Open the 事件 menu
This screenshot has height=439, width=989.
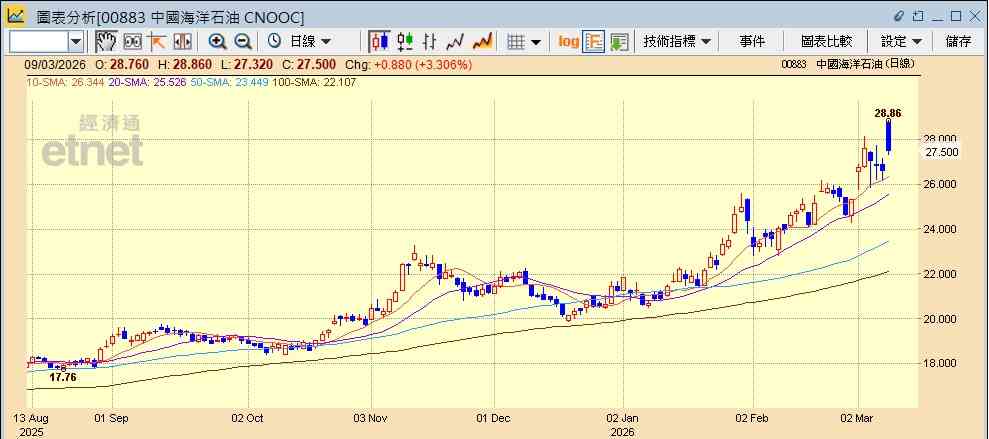pyautogui.click(x=752, y=42)
